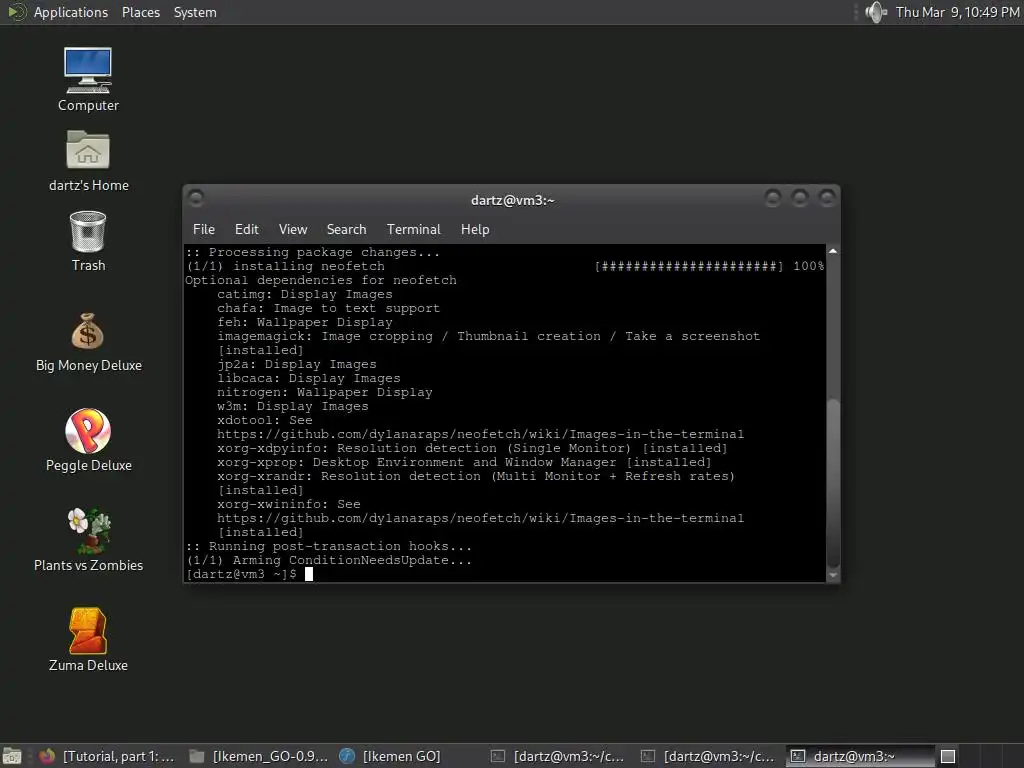Click the 'installing neofetch' text line
Screen dimensions: 1024x768
[285, 266]
